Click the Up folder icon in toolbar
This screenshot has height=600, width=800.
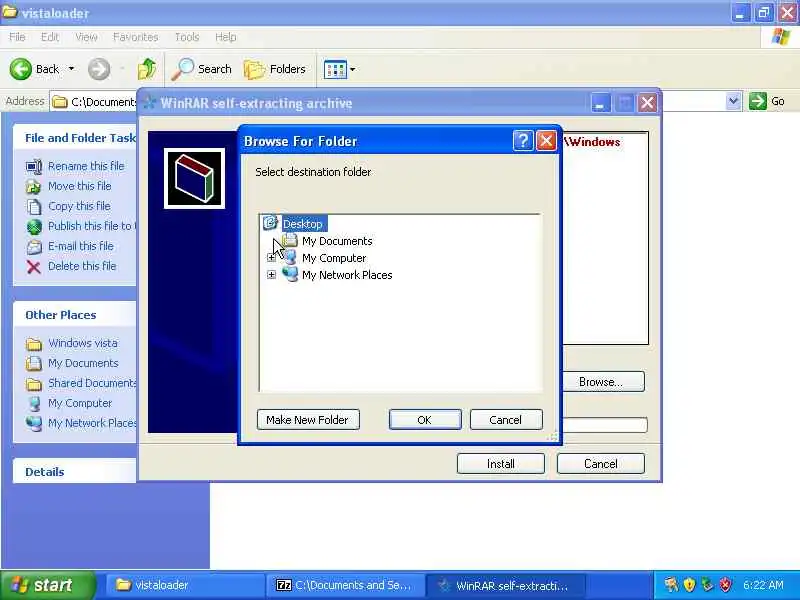click(147, 69)
